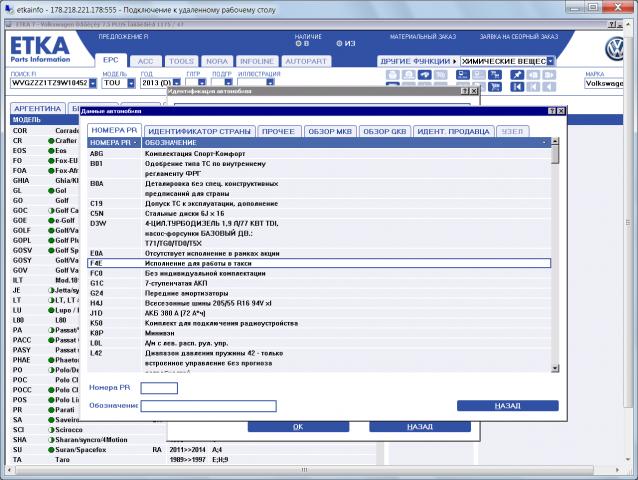Click the Volkswagen logo icon
The width and height of the screenshot is (638, 480).
pyautogui.click(x=614, y=49)
